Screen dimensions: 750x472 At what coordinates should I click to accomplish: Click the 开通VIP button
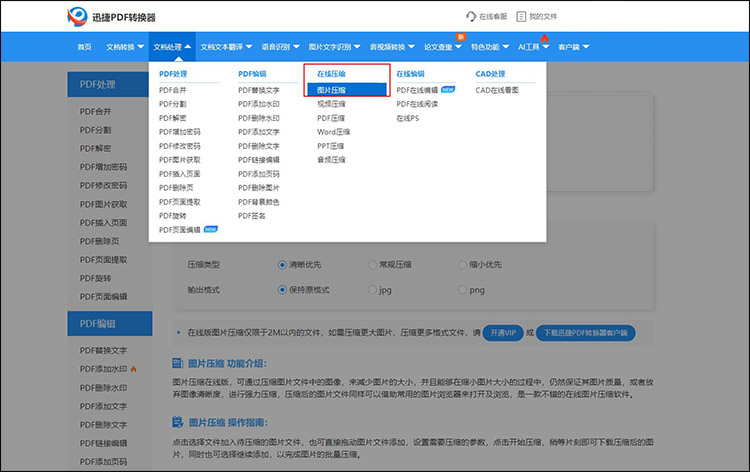[x=503, y=332]
